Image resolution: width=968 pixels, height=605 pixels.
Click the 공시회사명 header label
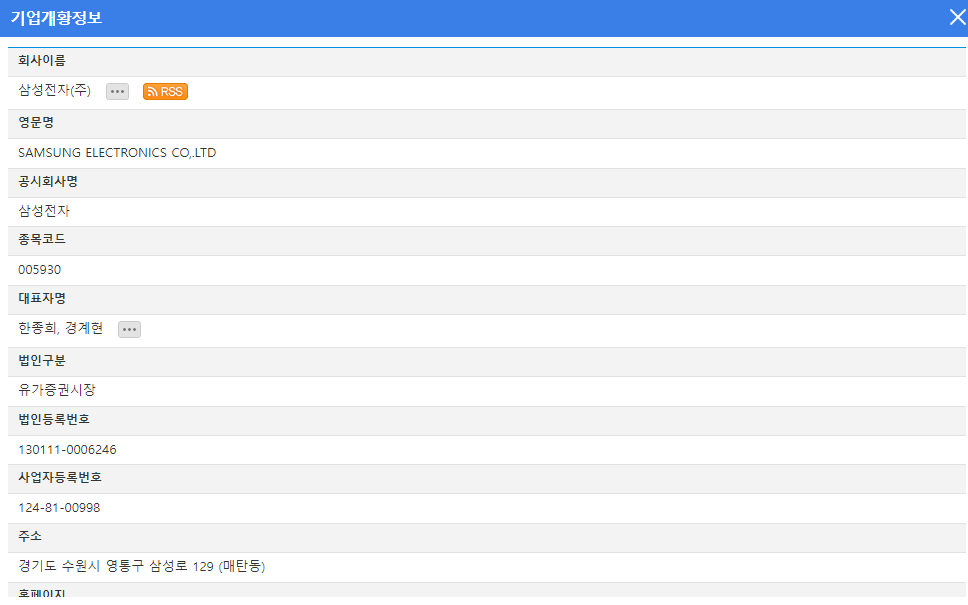(48, 182)
